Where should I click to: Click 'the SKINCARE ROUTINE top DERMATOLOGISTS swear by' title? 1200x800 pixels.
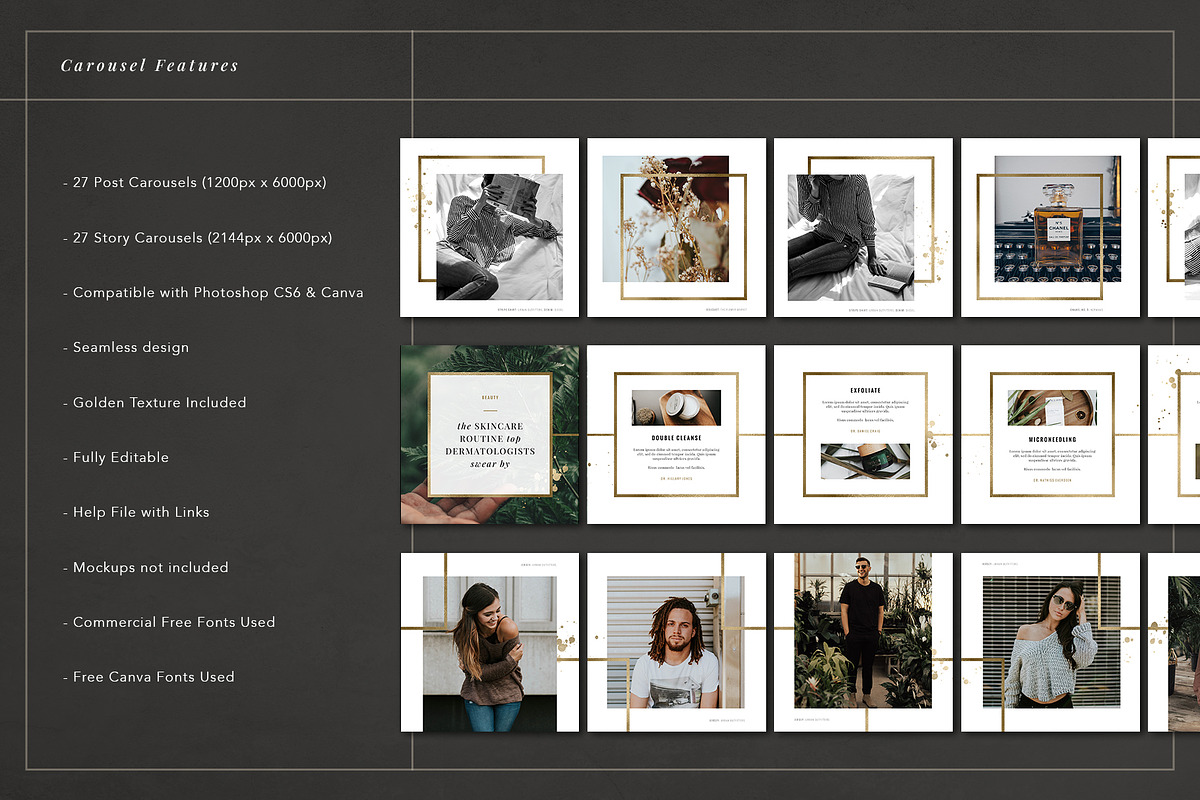click(x=490, y=445)
